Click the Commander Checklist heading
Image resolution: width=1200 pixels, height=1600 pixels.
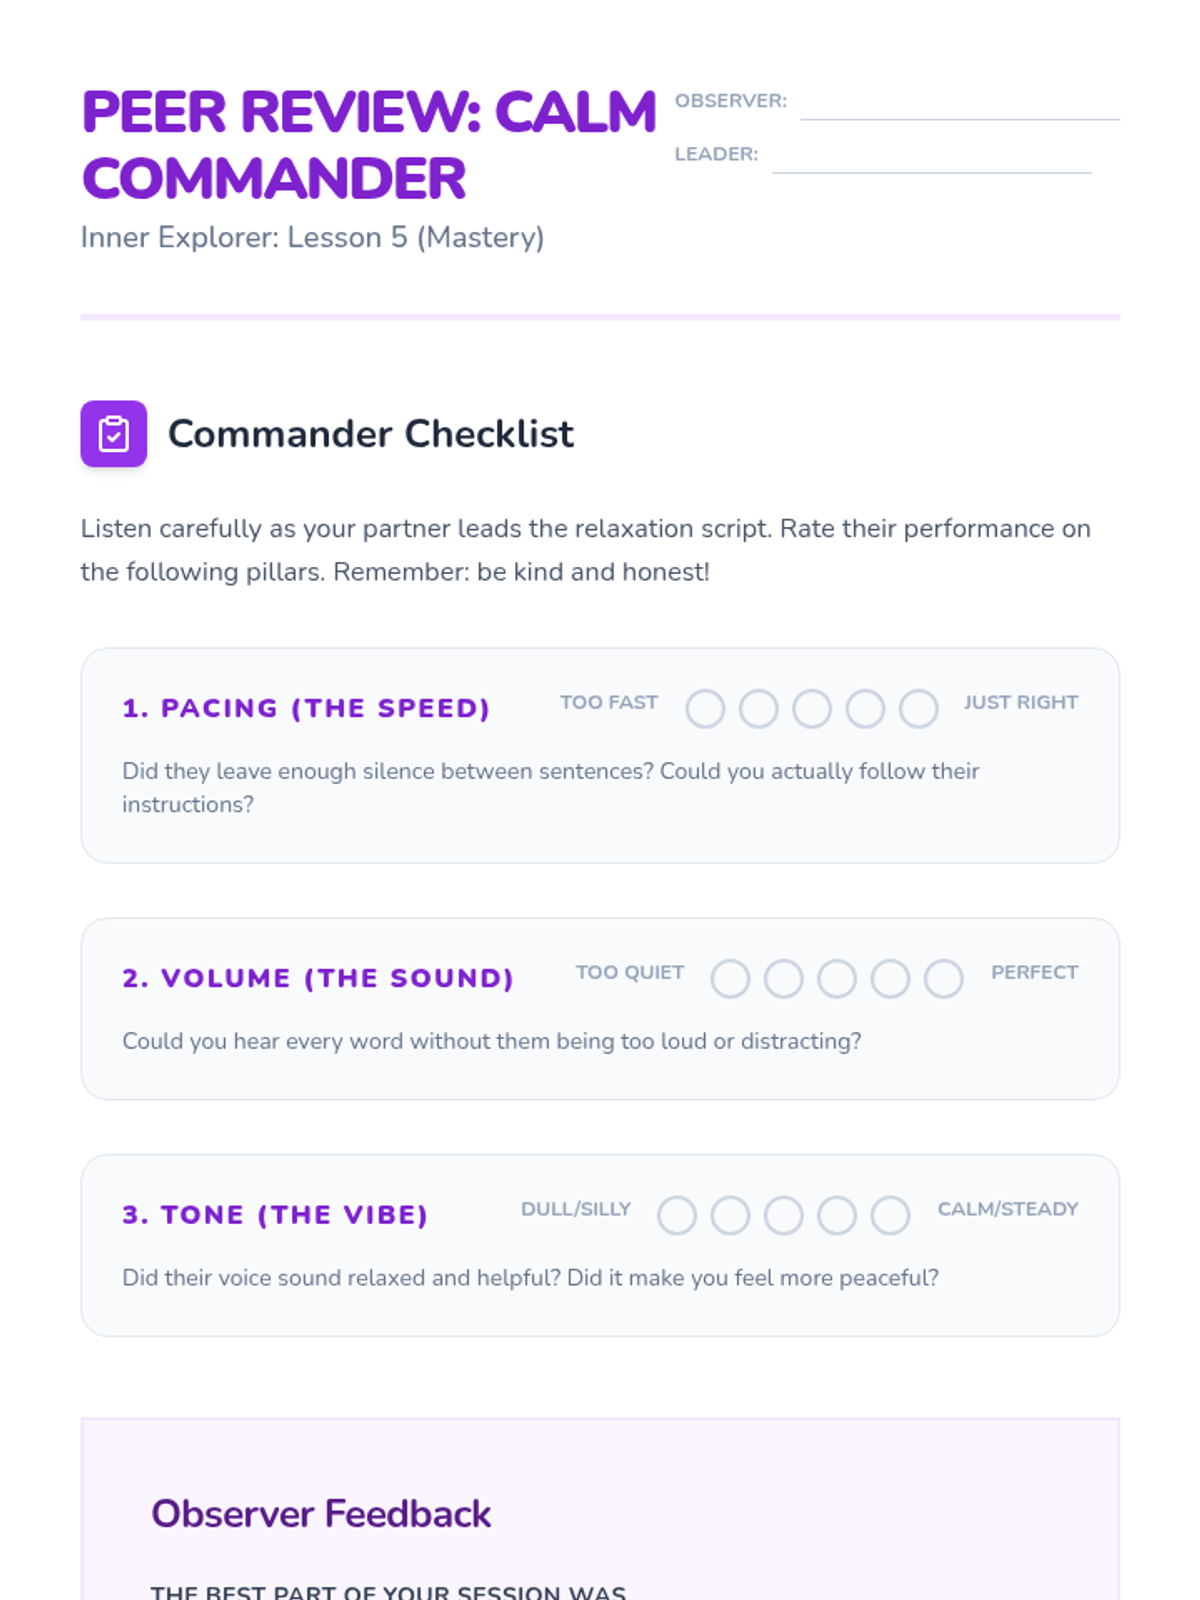pyautogui.click(x=371, y=434)
